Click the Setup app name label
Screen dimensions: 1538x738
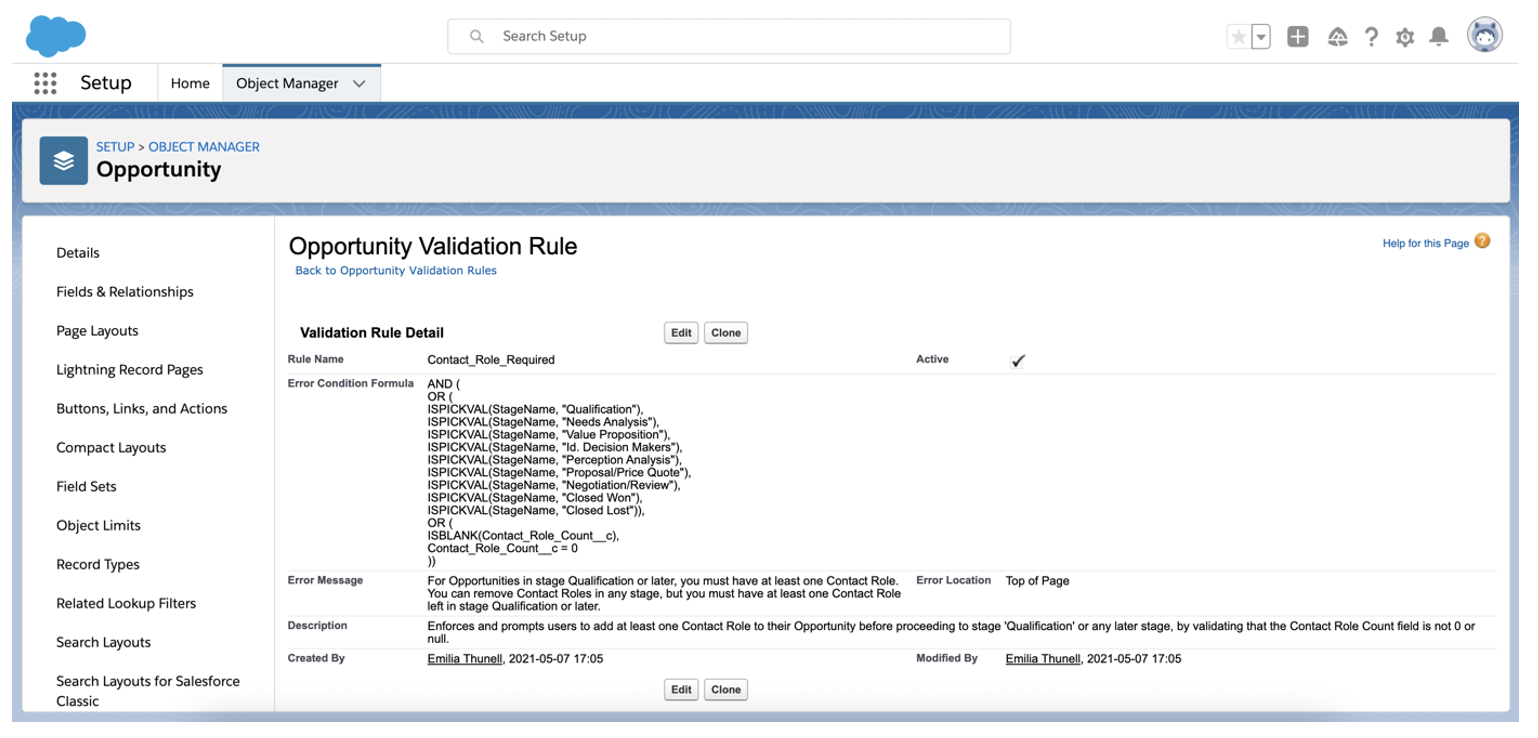106,83
